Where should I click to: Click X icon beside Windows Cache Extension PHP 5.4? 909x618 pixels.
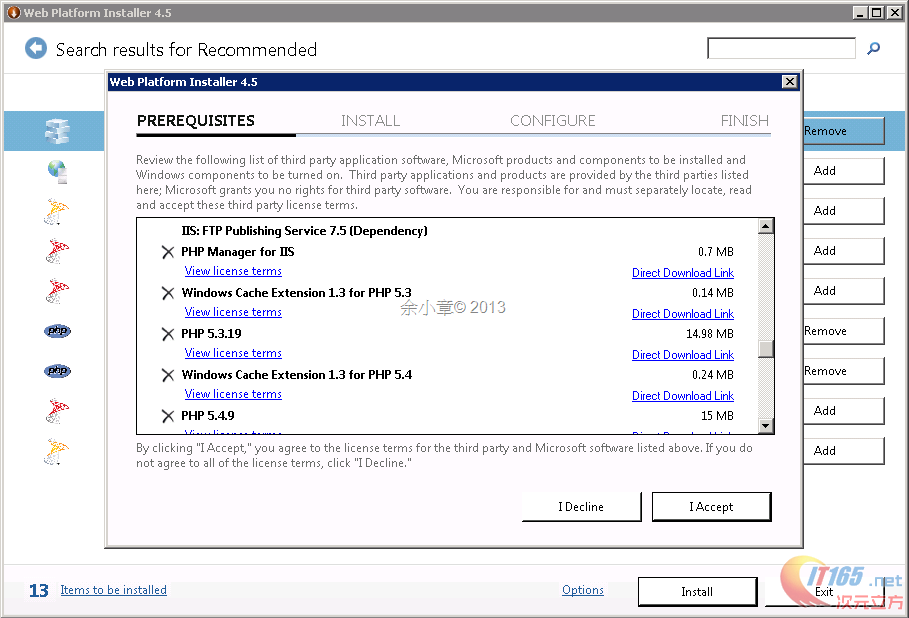(168, 375)
